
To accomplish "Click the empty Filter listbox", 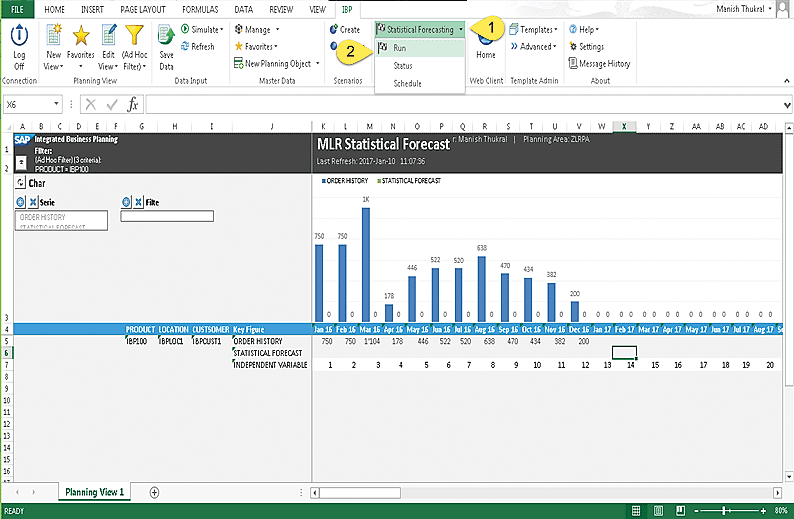I will (x=167, y=216).
